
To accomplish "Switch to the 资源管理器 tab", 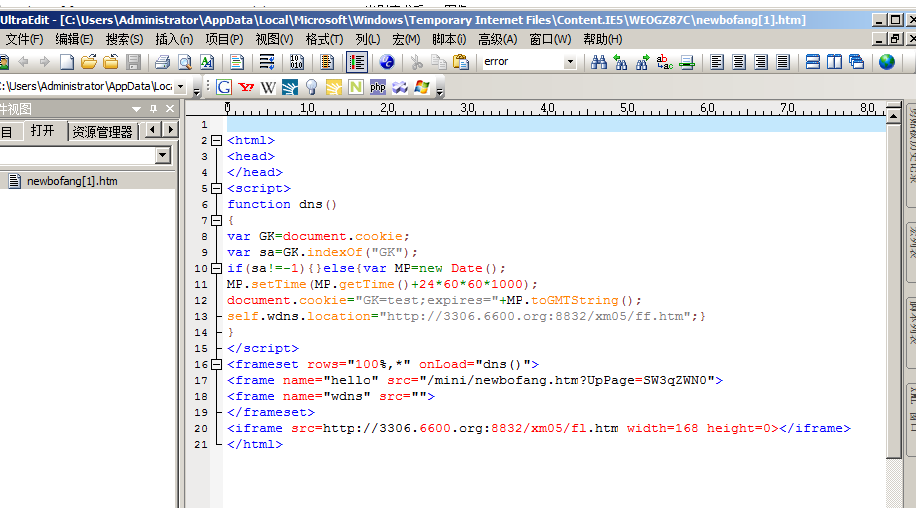I will (x=102, y=131).
